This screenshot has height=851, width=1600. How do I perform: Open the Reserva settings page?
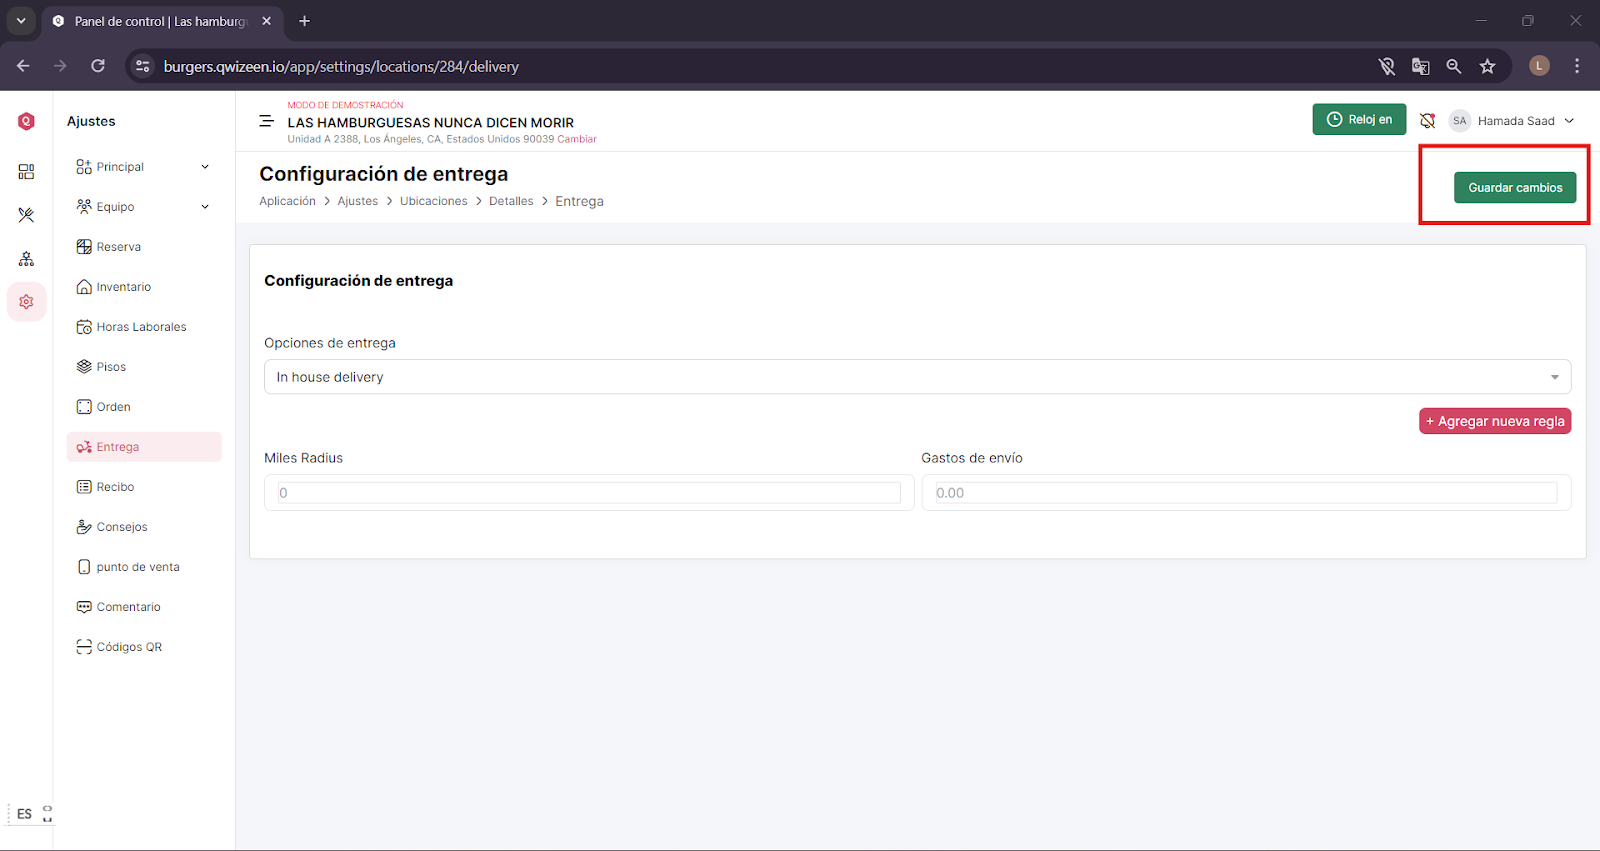pos(144,247)
